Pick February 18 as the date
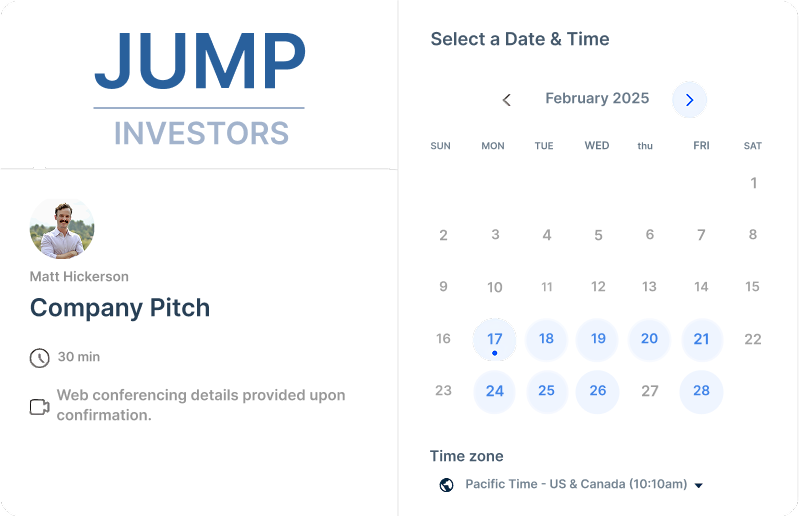Screen dimensions: 799x517 click(x=546, y=339)
